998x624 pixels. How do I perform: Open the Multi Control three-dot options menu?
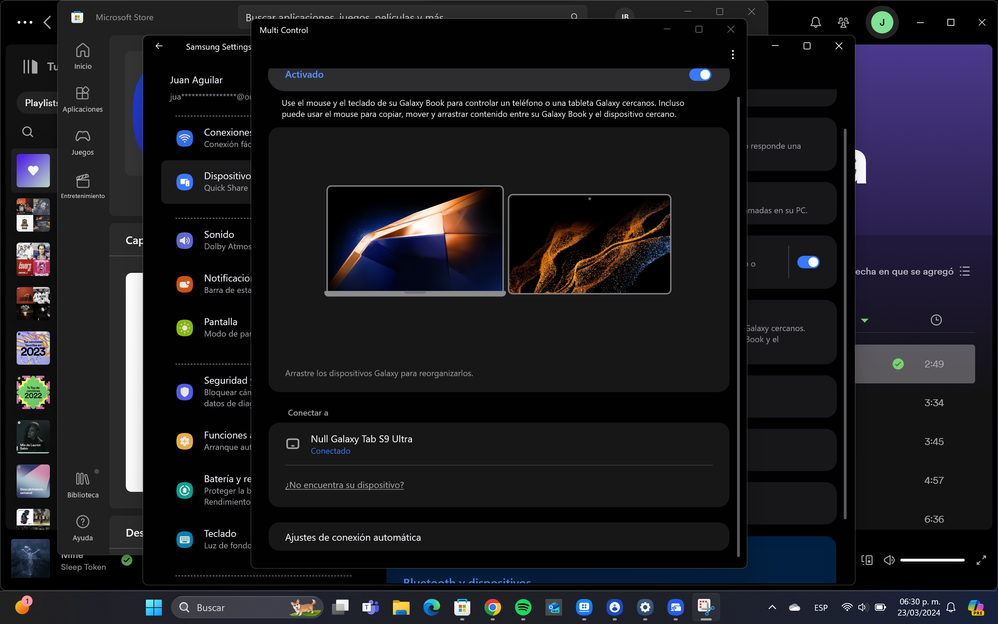[x=733, y=55]
